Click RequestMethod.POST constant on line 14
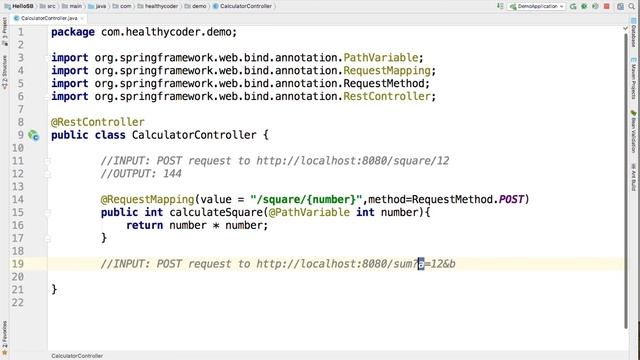 [x=468, y=200]
